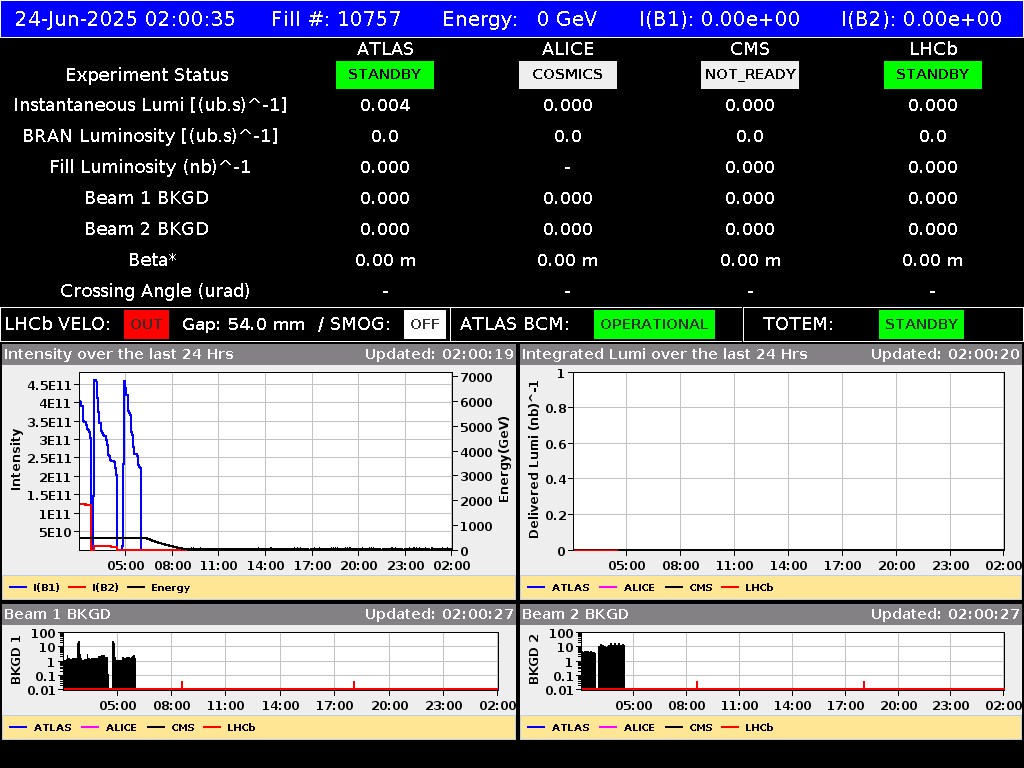This screenshot has width=1024, height=768.
Task: Click the Beam 1 BKGD chart title
Action: click(57, 615)
